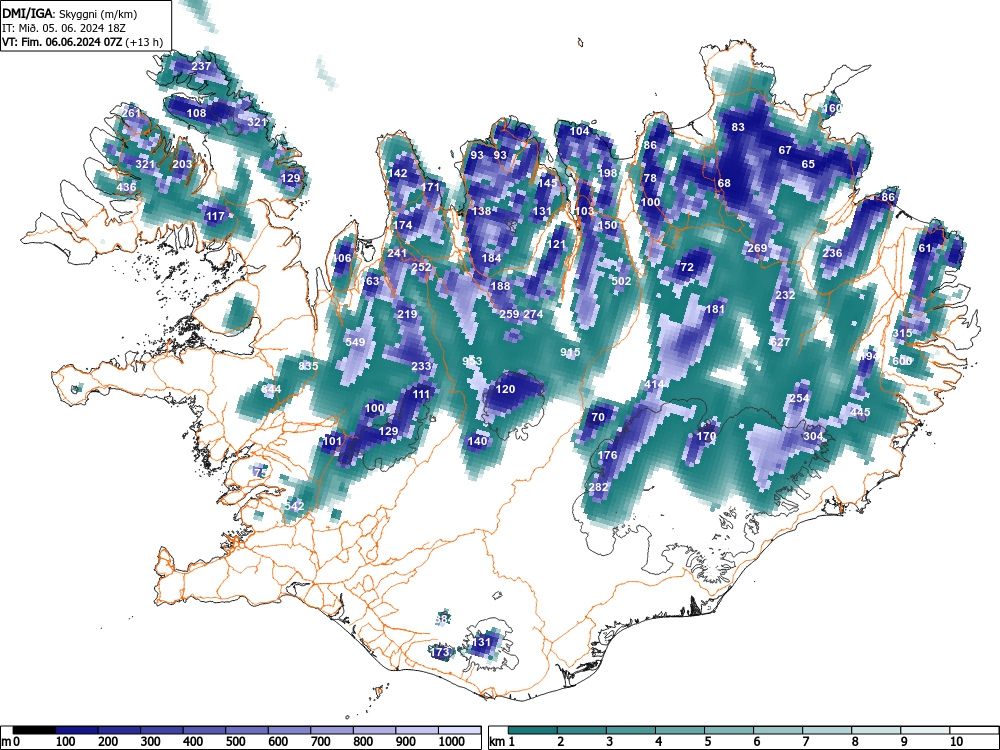Click the 'DMI/IGA: Skyggni (m/km)' title text
The image size is (1000, 750).
click(70, 13)
